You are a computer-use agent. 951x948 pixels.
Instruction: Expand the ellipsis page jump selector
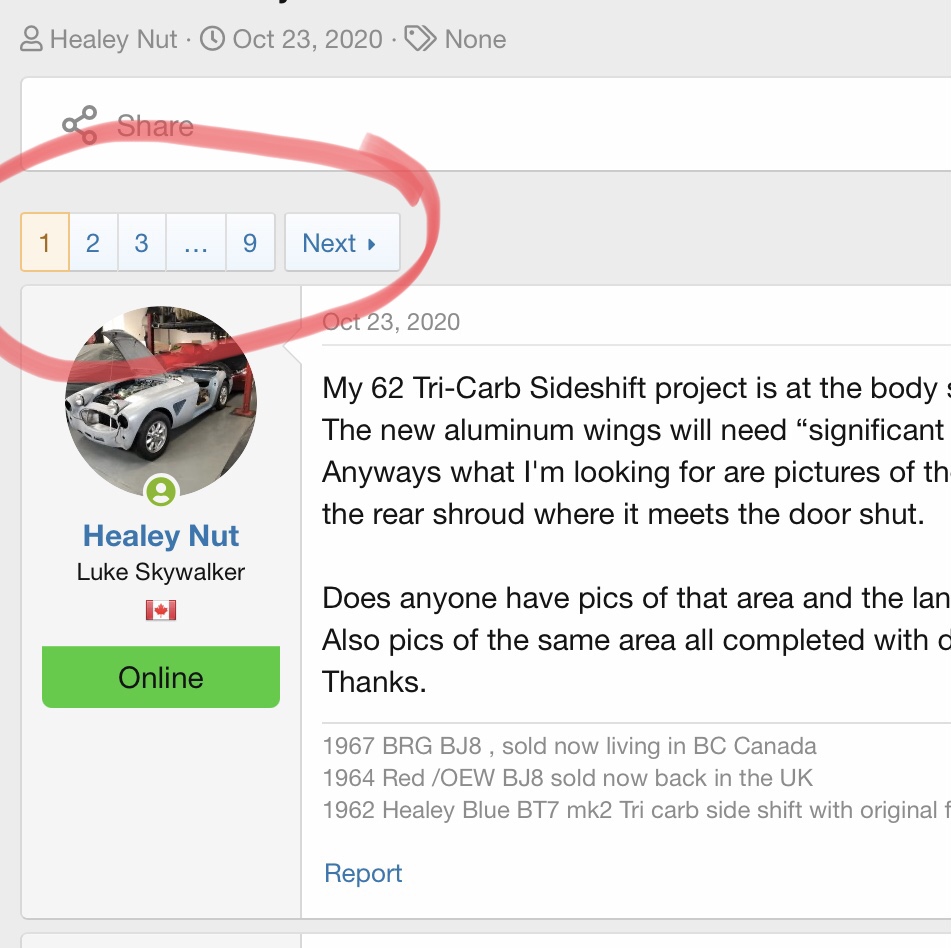(x=196, y=243)
